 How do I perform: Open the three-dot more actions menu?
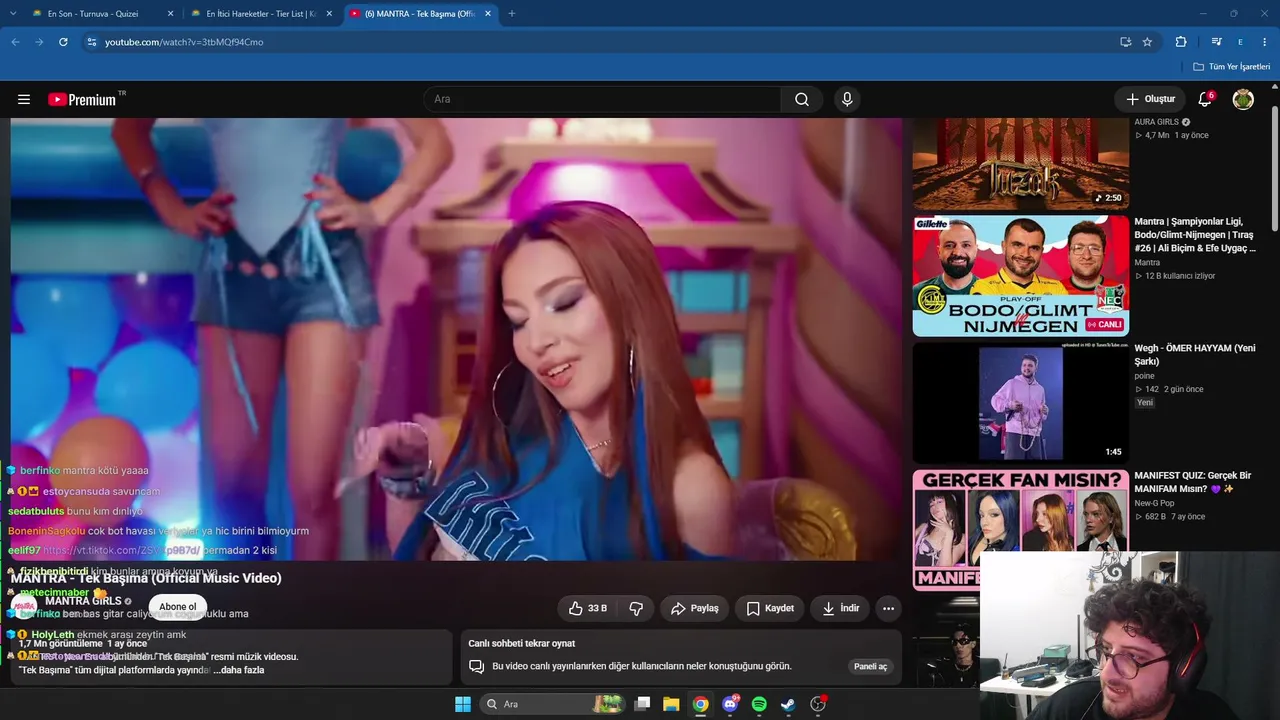(888, 608)
